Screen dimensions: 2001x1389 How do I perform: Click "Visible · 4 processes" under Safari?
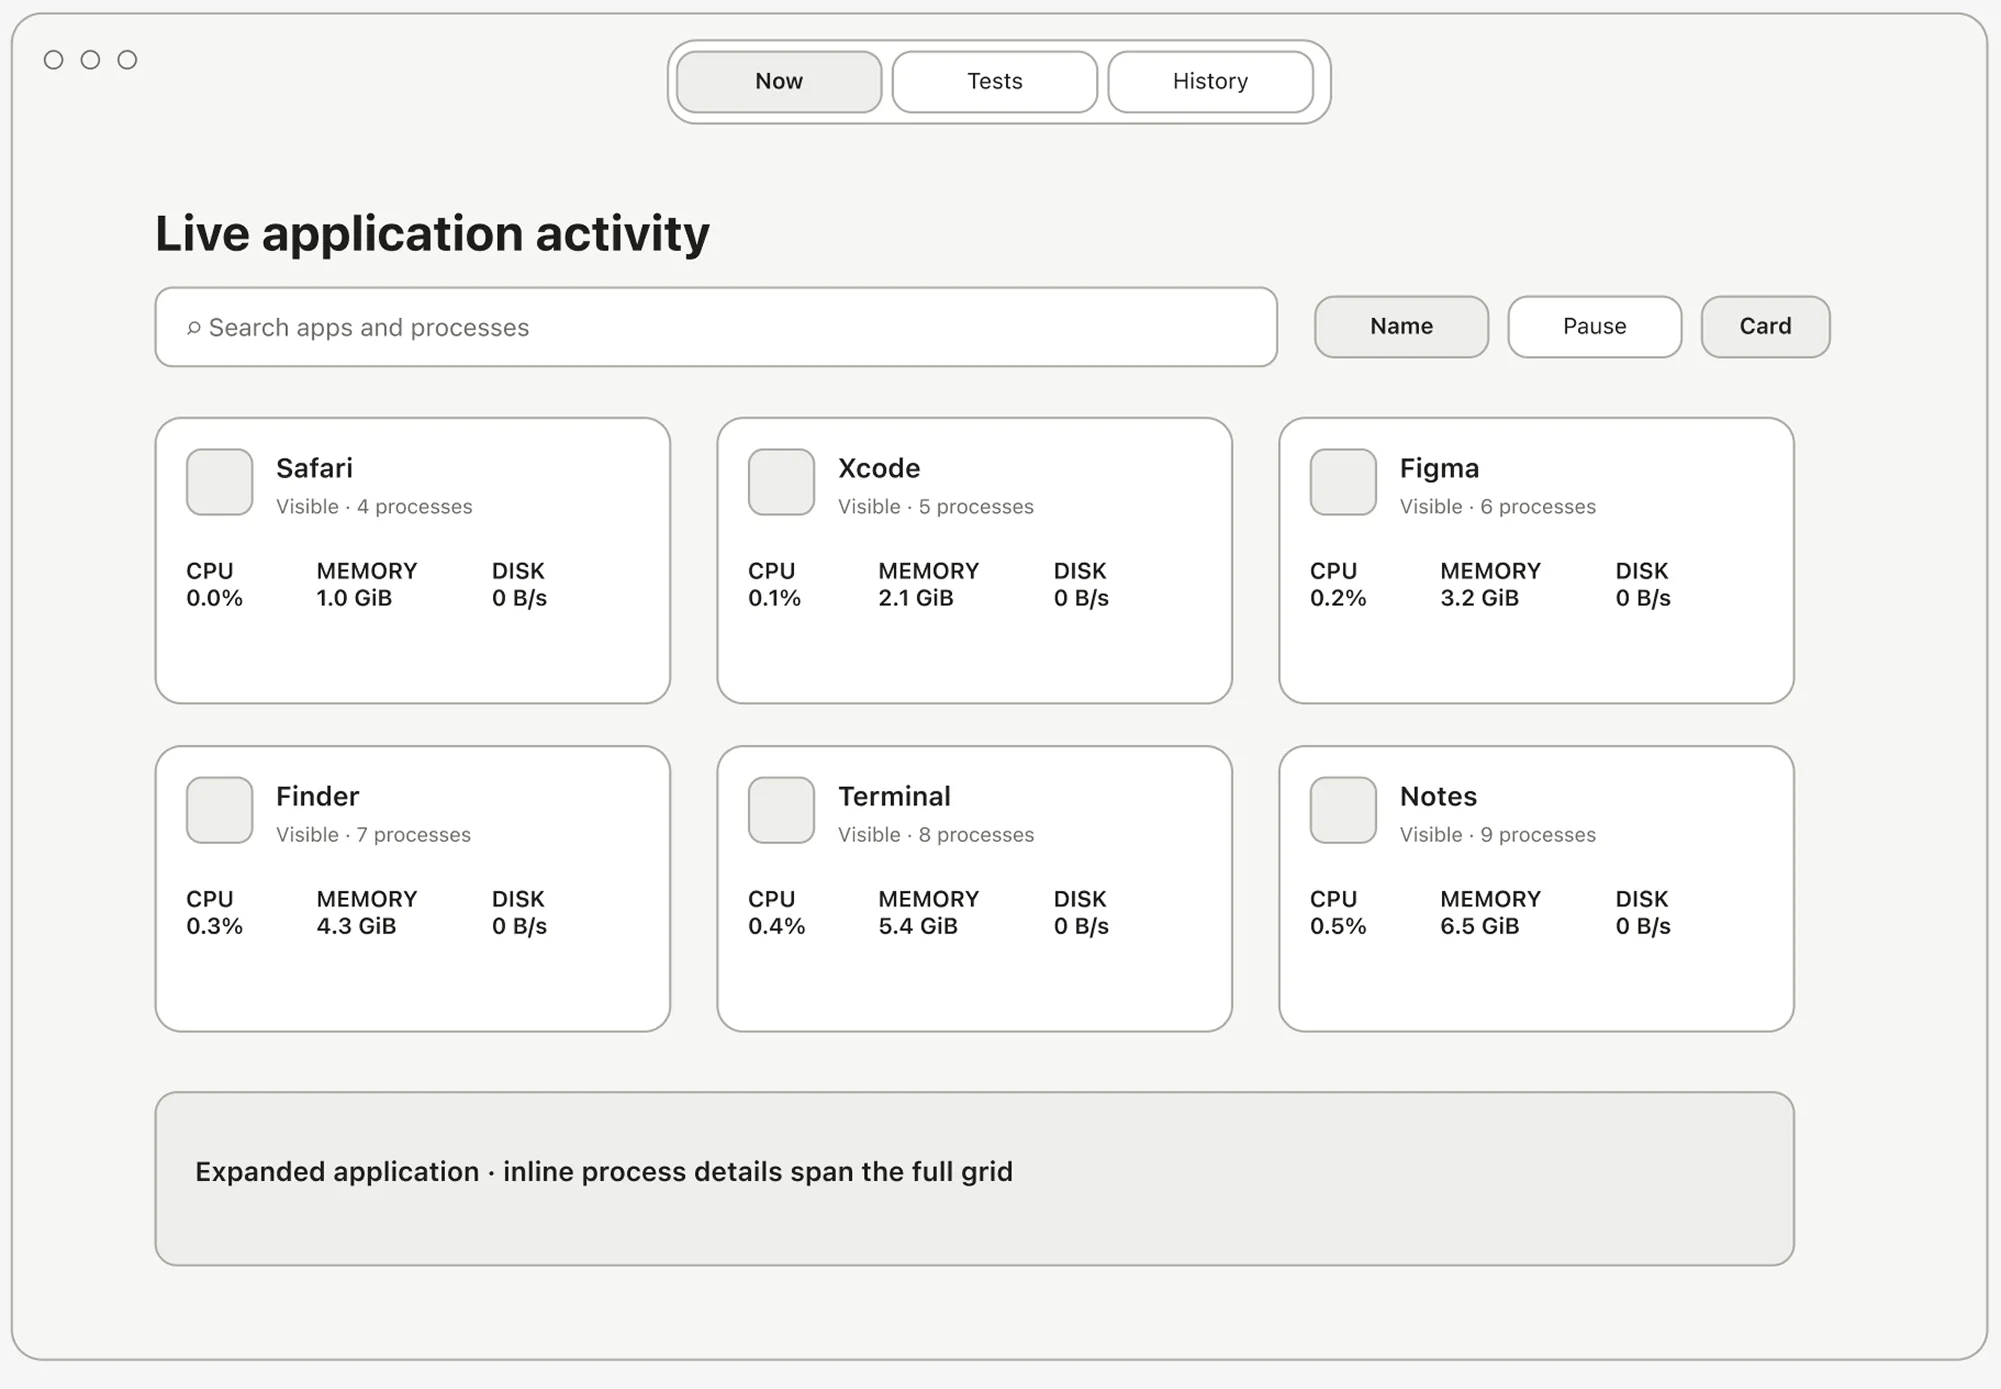pyautogui.click(x=374, y=507)
